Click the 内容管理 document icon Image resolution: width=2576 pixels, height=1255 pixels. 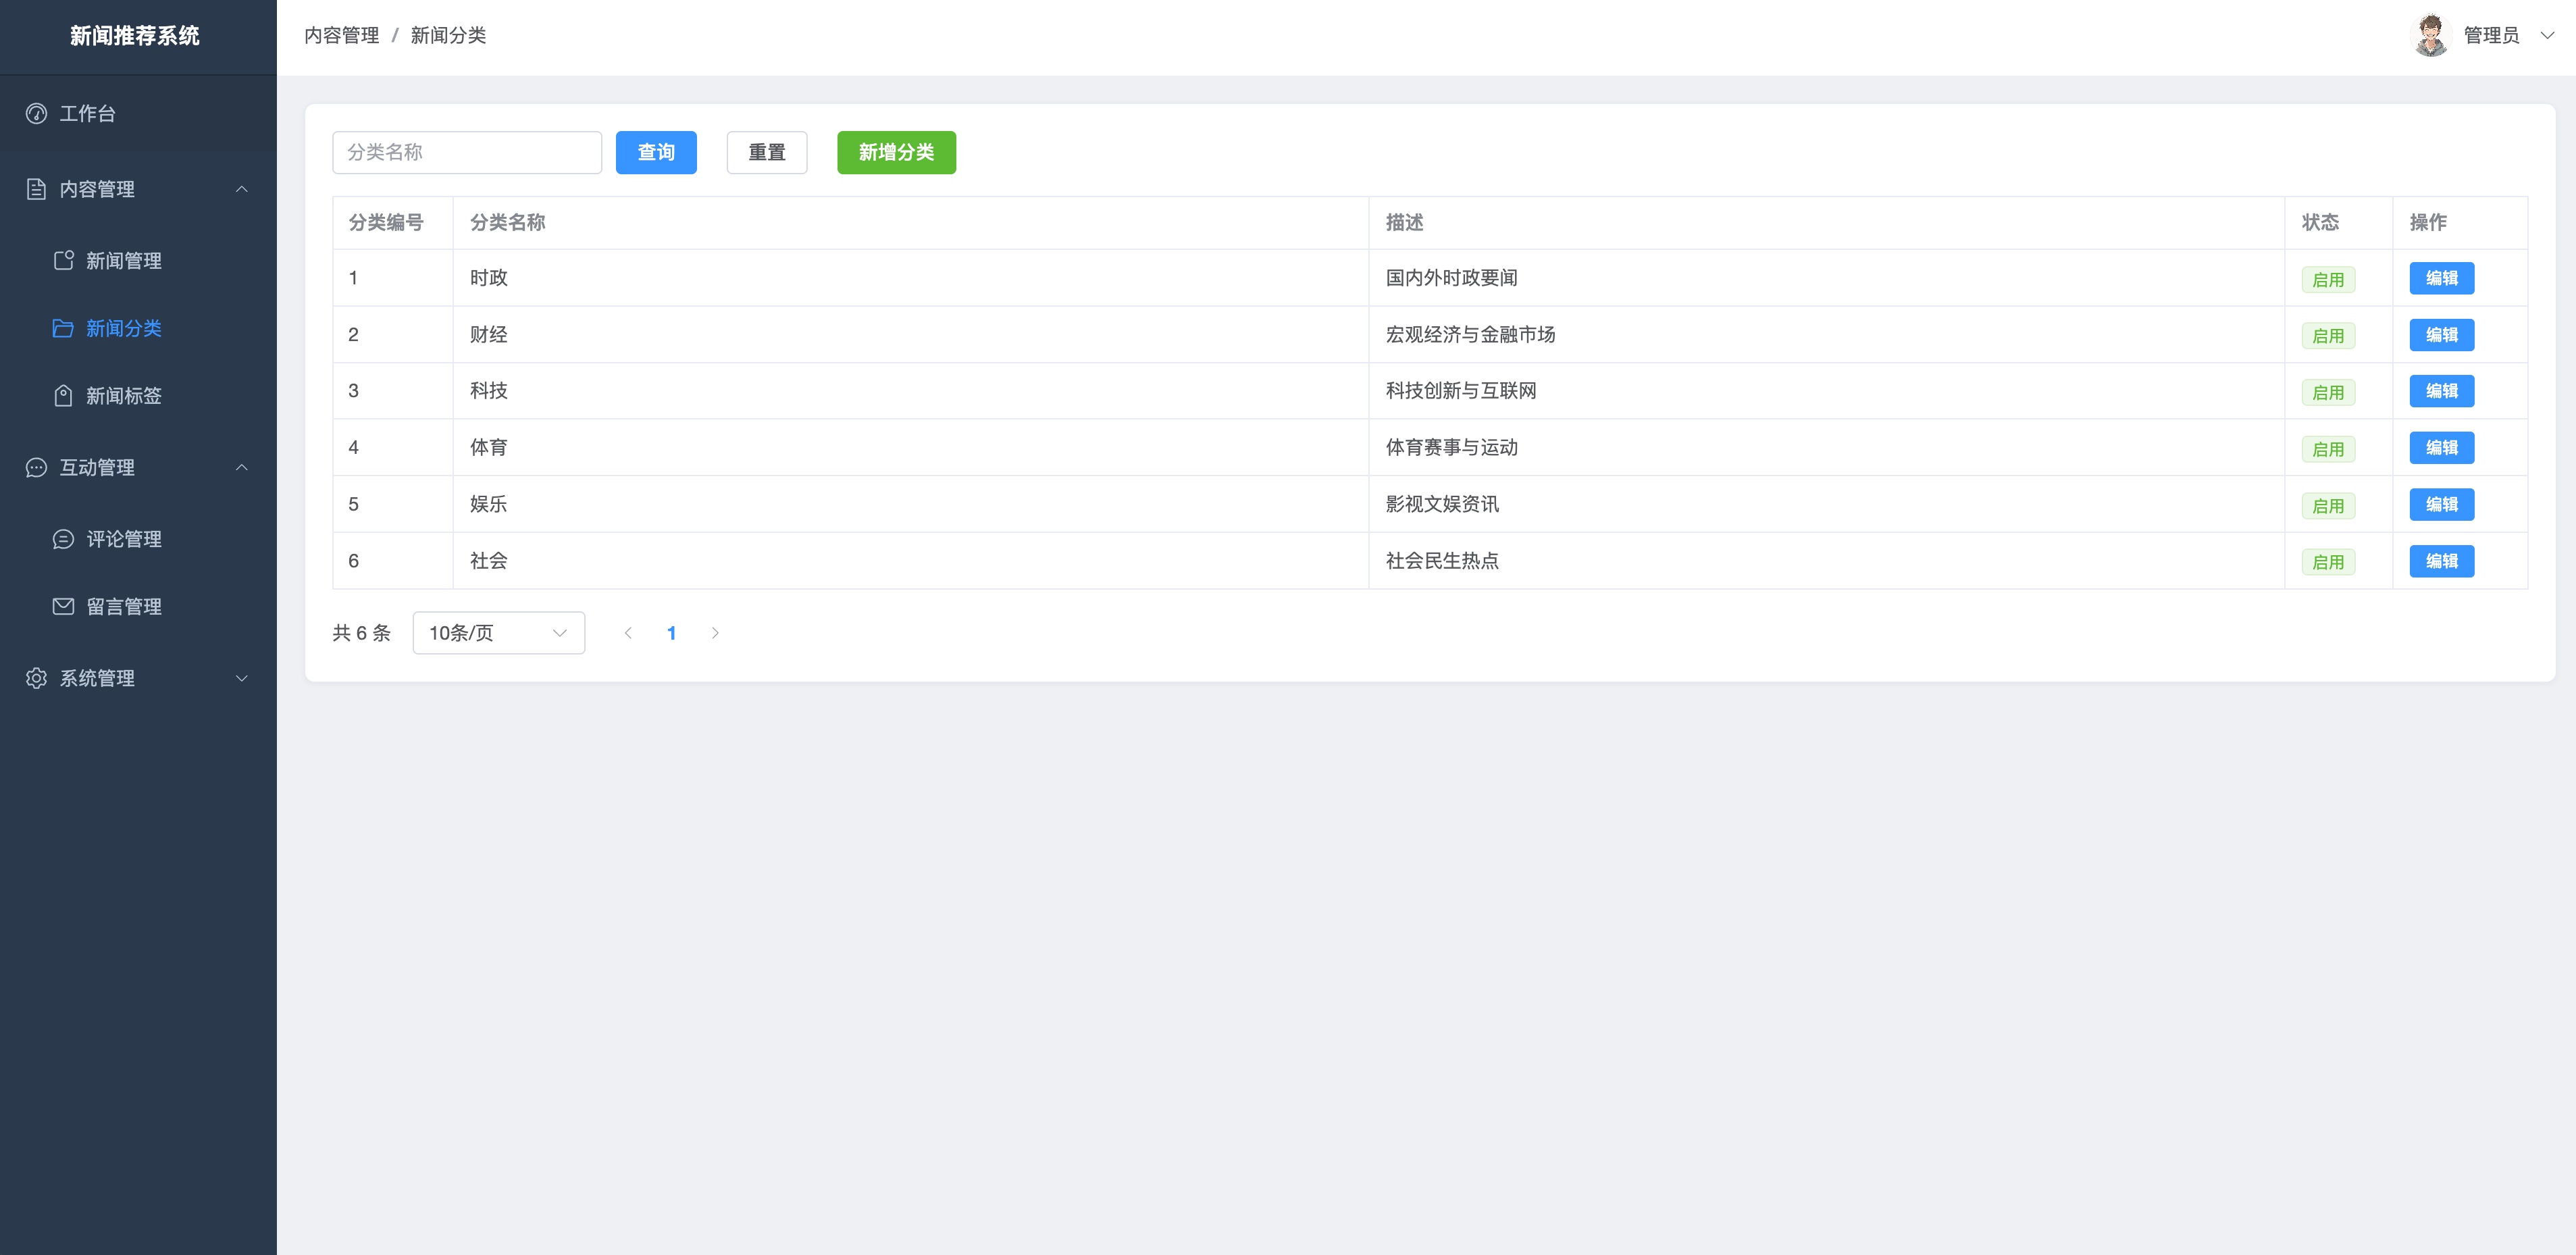pyautogui.click(x=37, y=189)
